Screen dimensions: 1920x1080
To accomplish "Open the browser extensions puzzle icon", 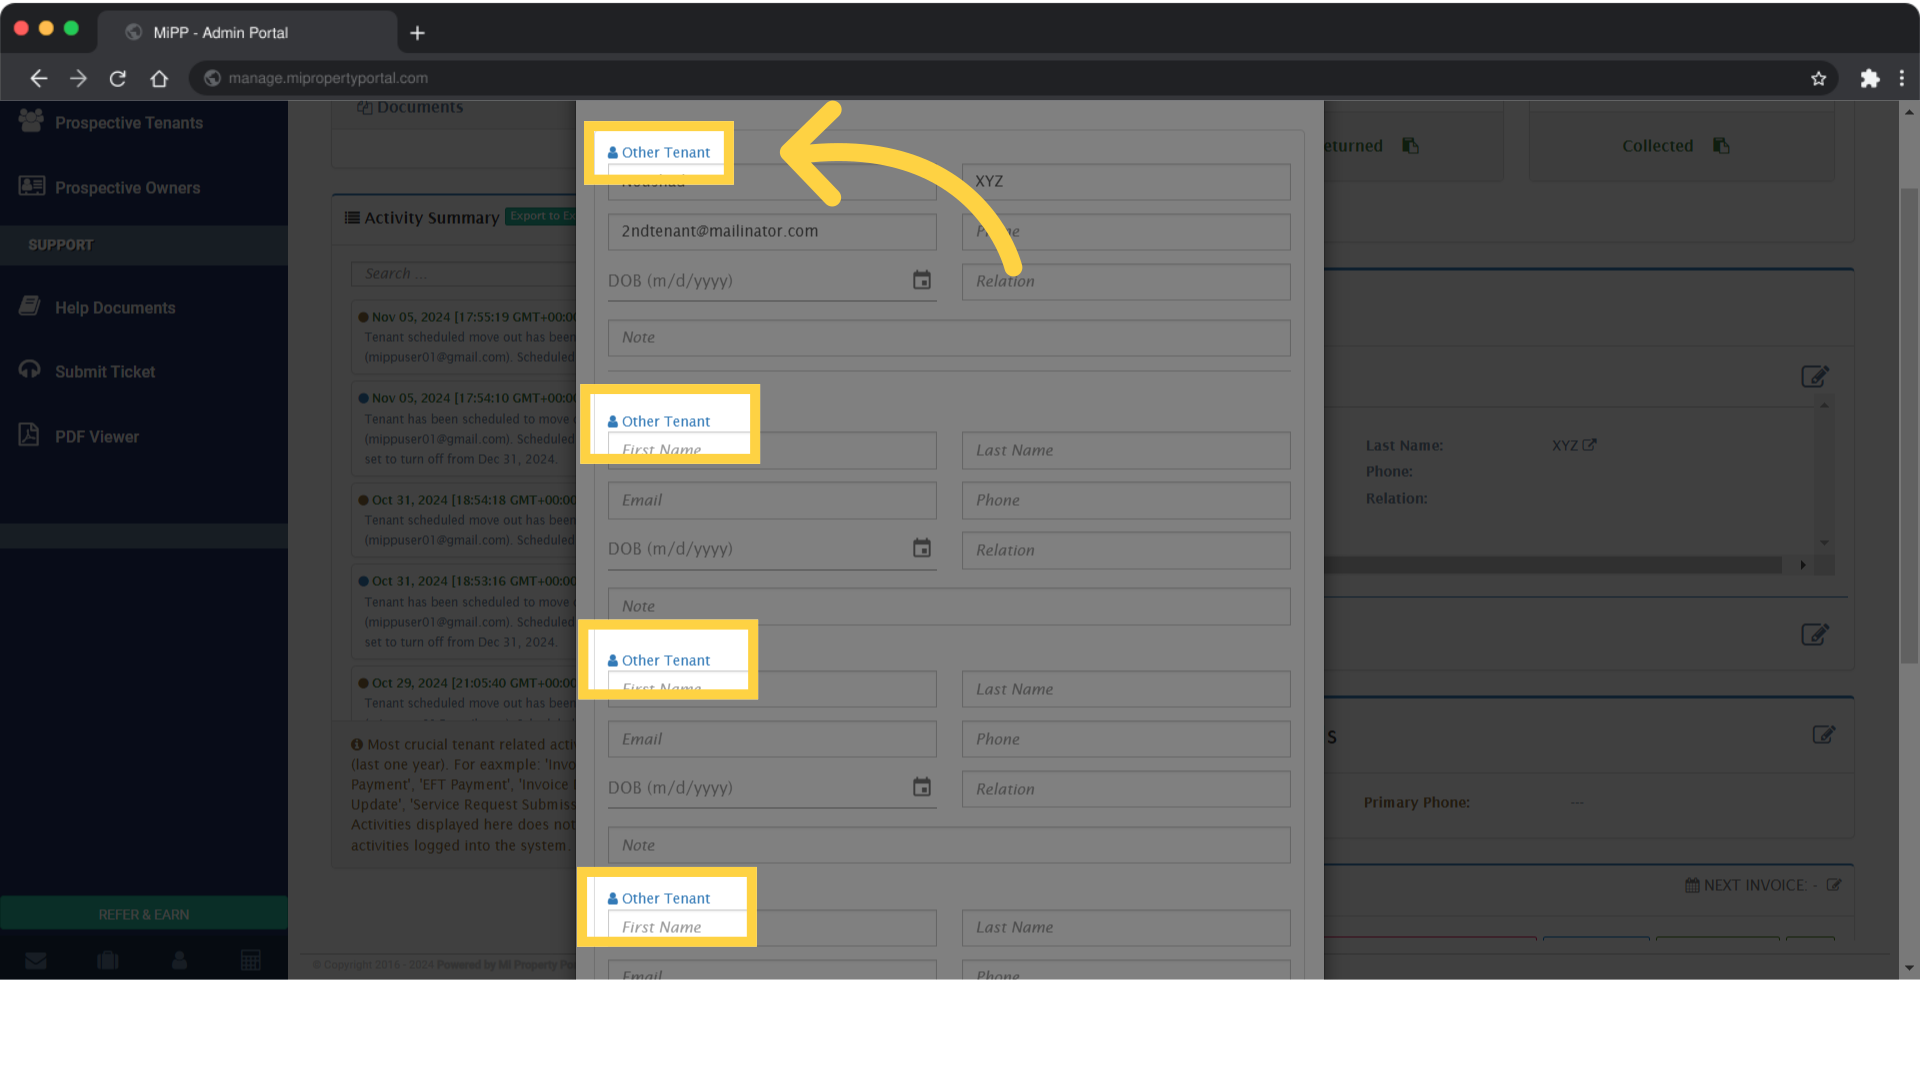I will pyautogui.click(x=1869, y=78).
